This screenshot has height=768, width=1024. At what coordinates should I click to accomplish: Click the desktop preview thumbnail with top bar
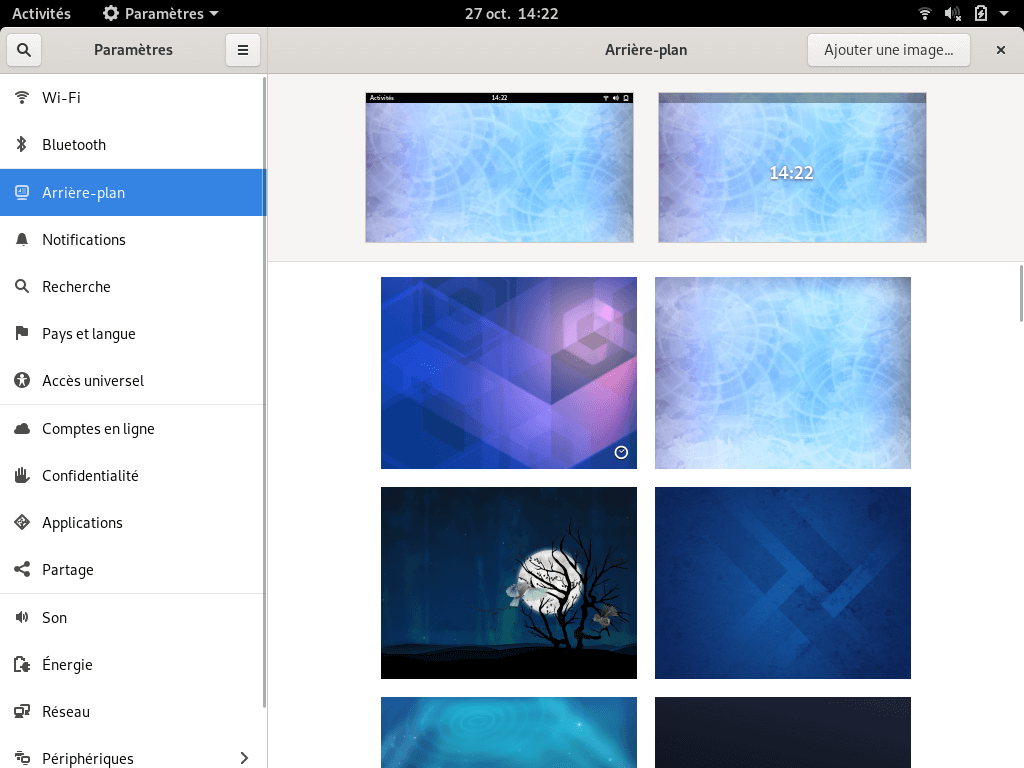point(500,168)
